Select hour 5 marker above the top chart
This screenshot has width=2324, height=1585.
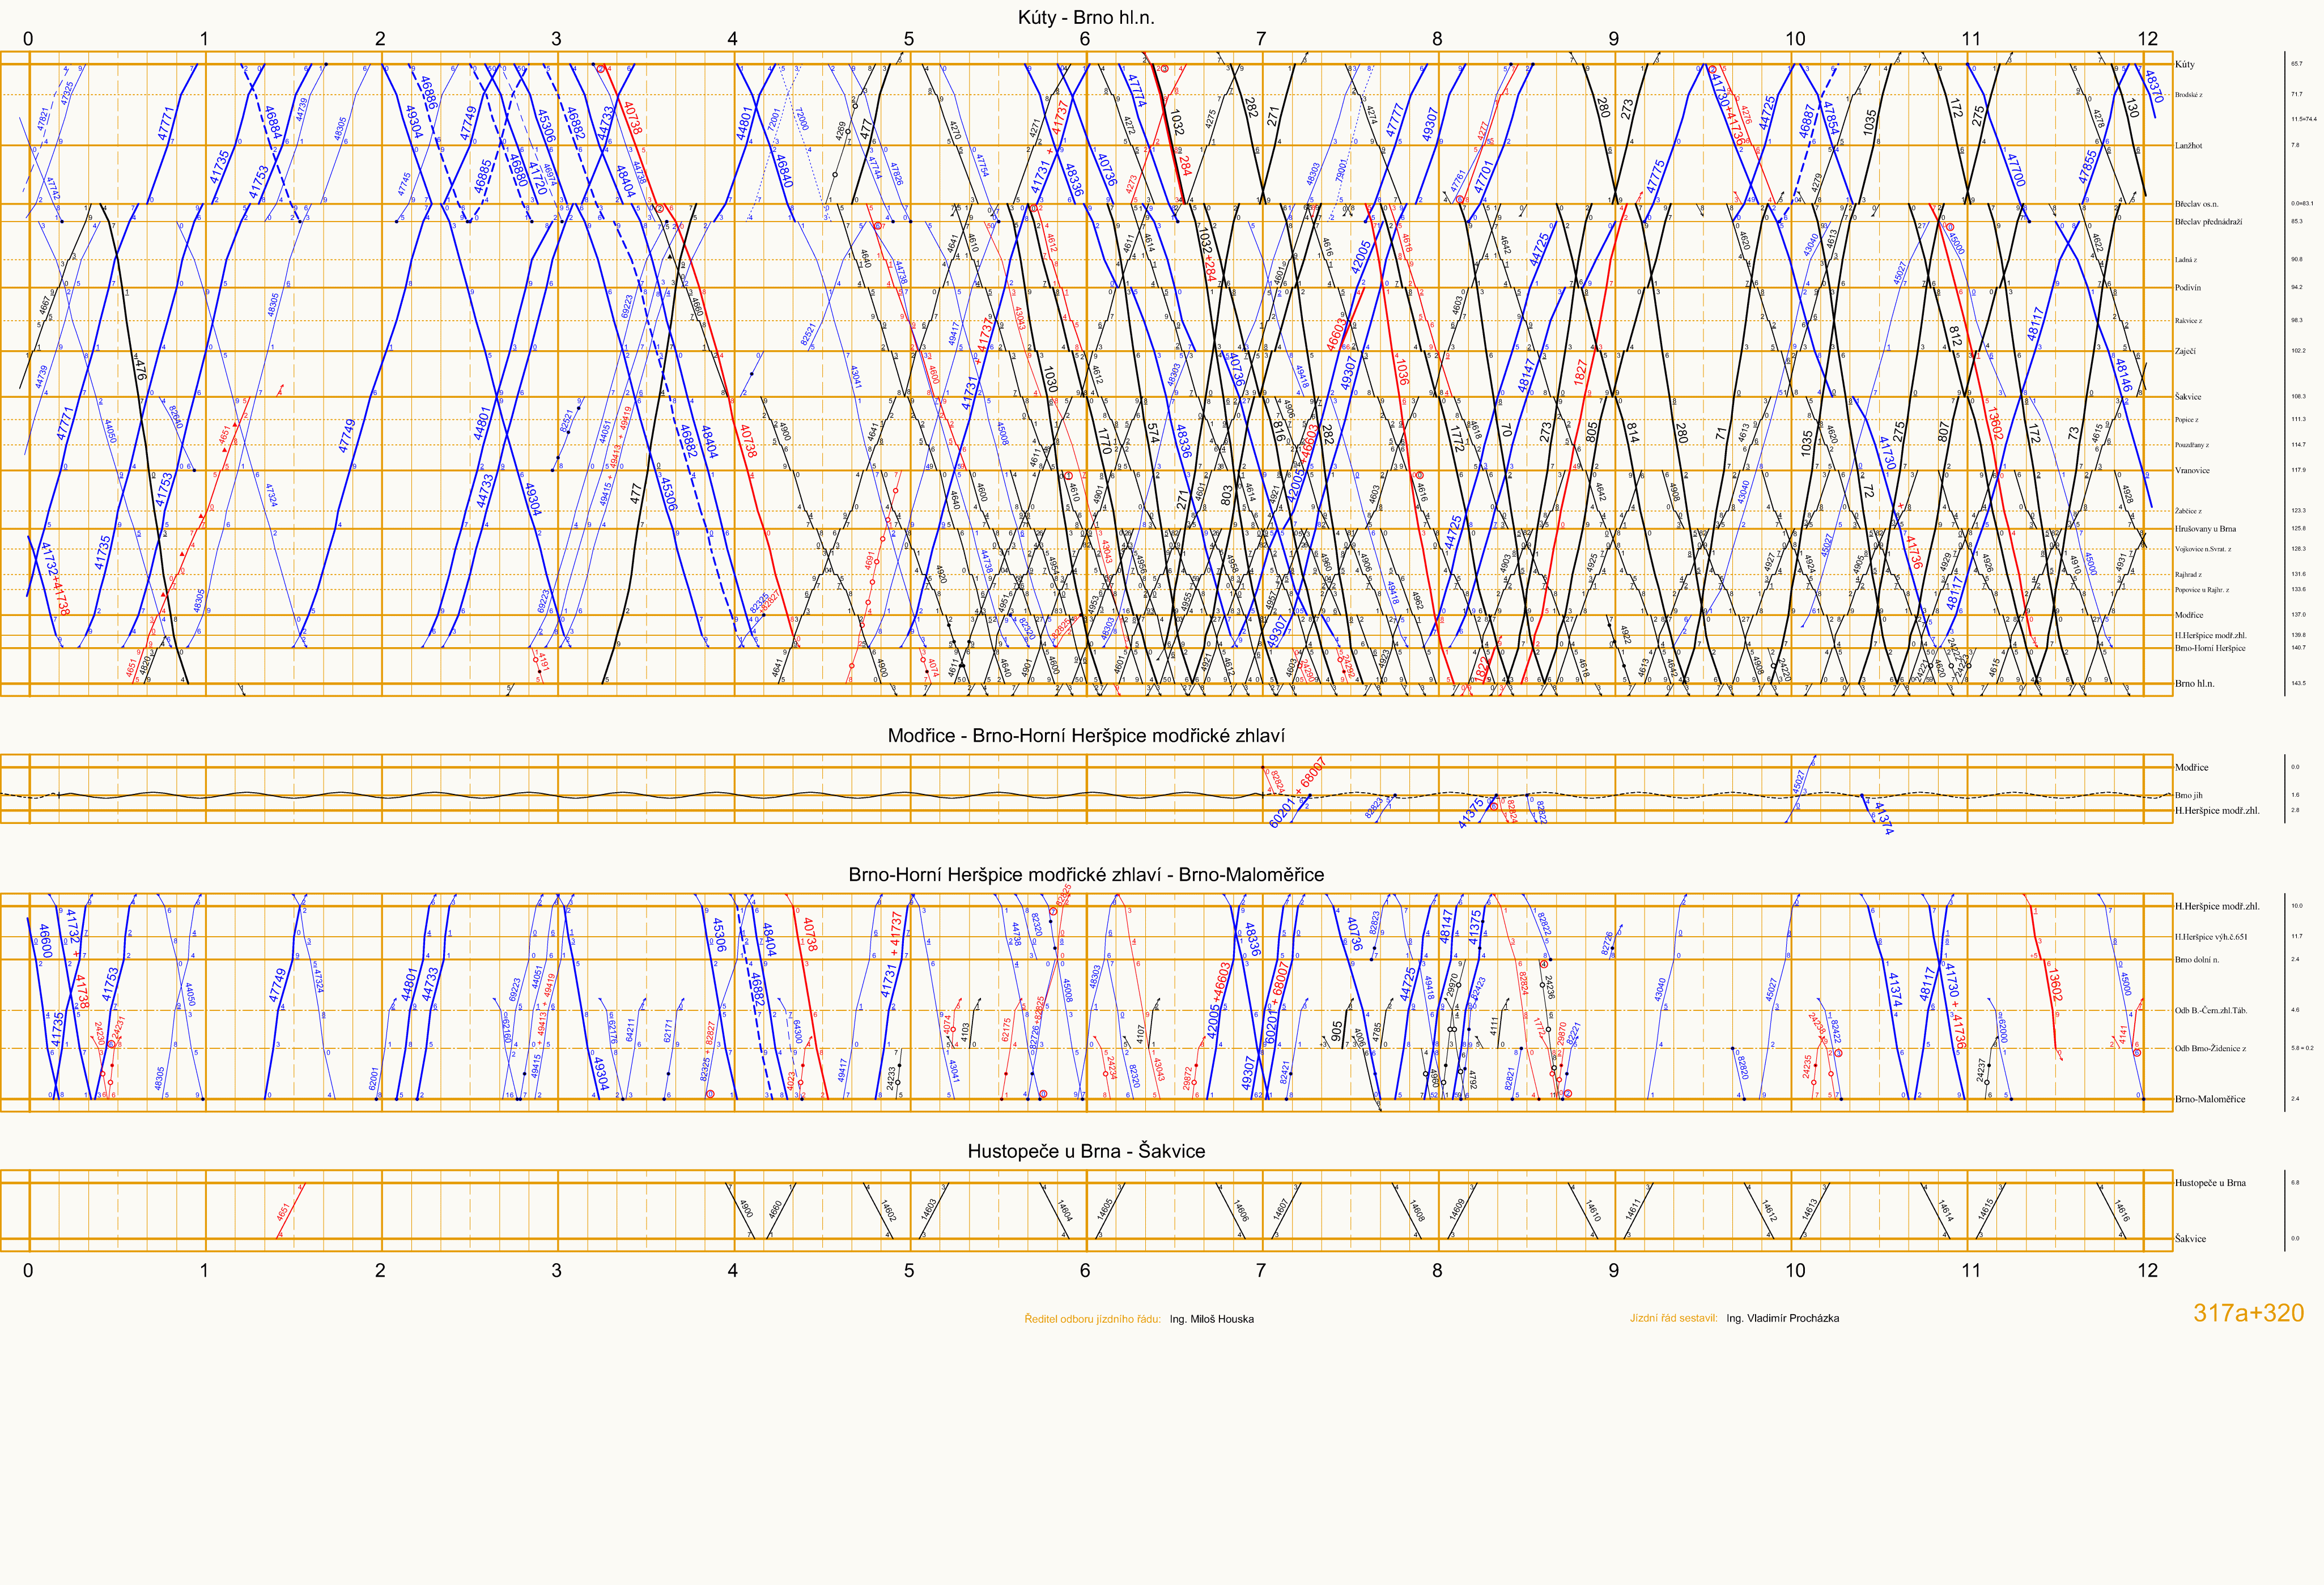tap(908, 39)
